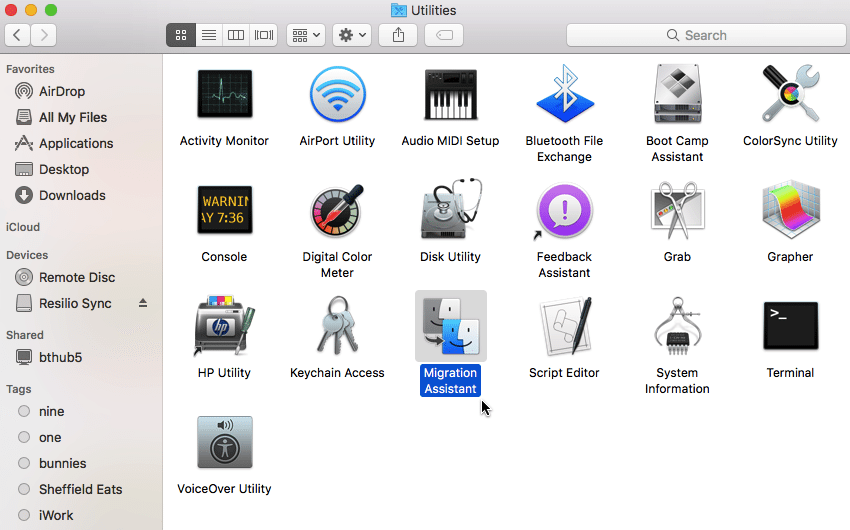Click the Keychain Access keys icon
This screenshot has height=530, width=850.
337,325
